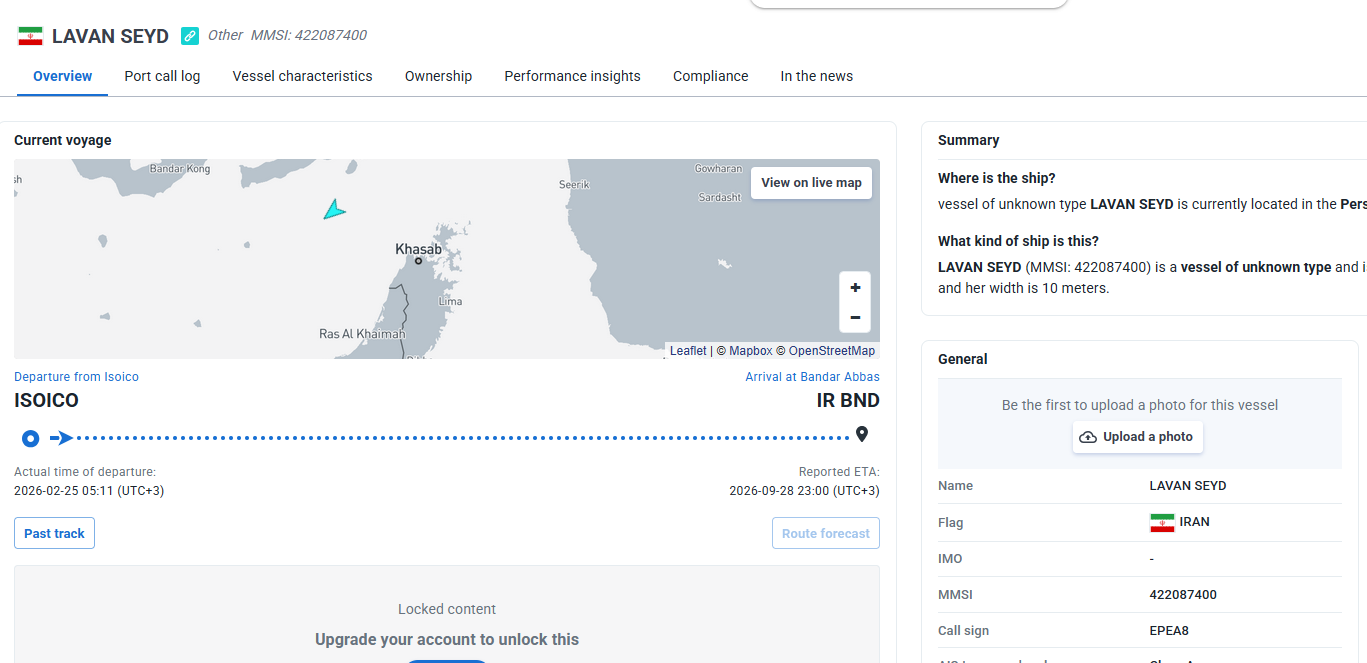Screen dimensions: 1367x663
Task: Click the destination pin icon on the voyage line
Action: [x=862, y=435]
